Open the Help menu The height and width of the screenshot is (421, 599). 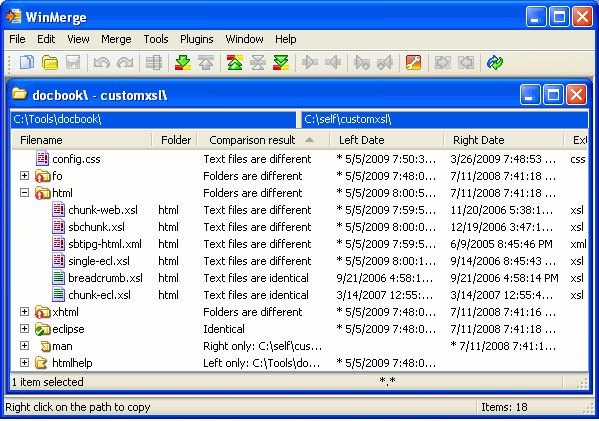[286, 39]
